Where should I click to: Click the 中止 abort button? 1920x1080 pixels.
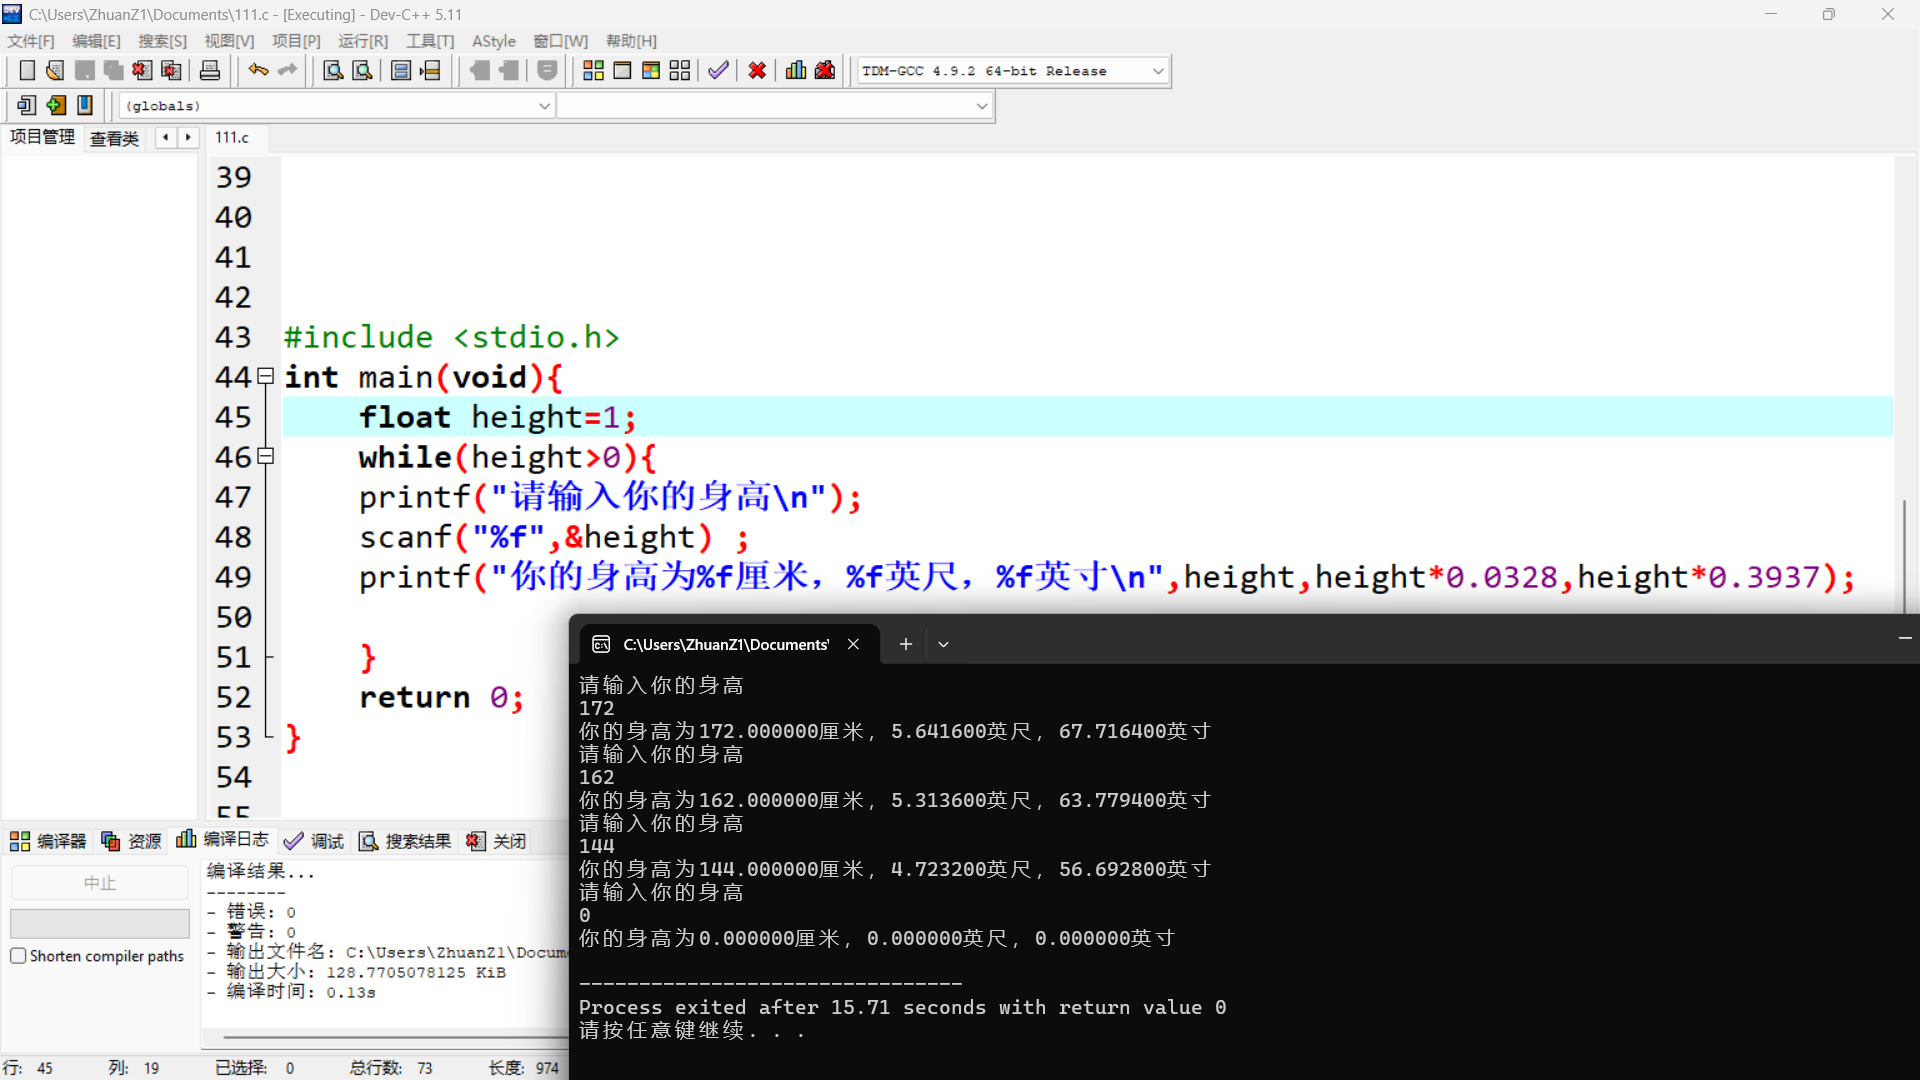pos(99,883)
